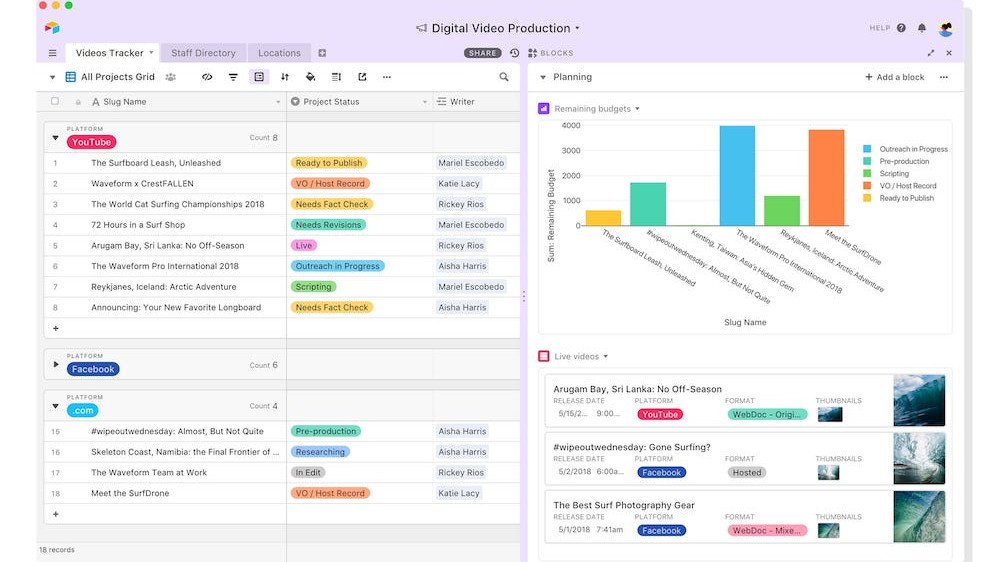The height and width of the screenshot is (562, 1000).
Task: Switch to the Staff Directory tab
Action: [203, 53]
